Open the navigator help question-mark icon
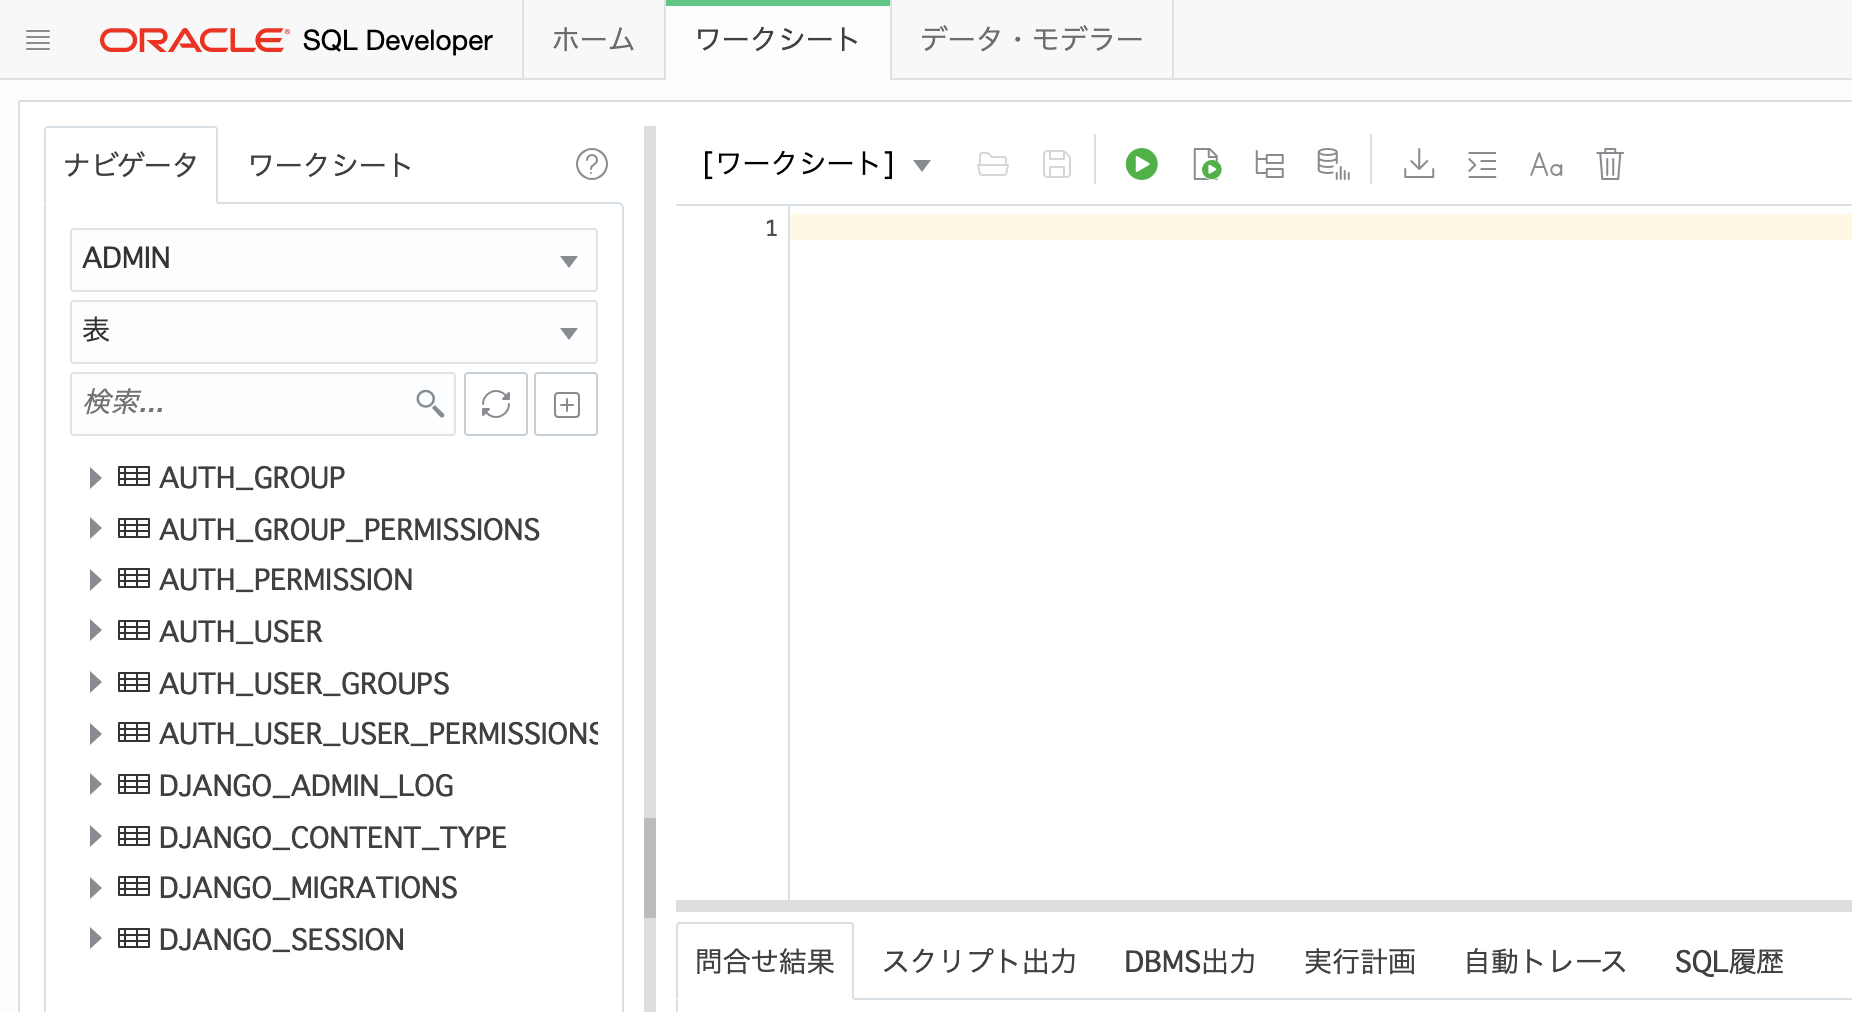Image resolution: width=1852 pixels, height=1012 pixels. (x=592, y=164)
